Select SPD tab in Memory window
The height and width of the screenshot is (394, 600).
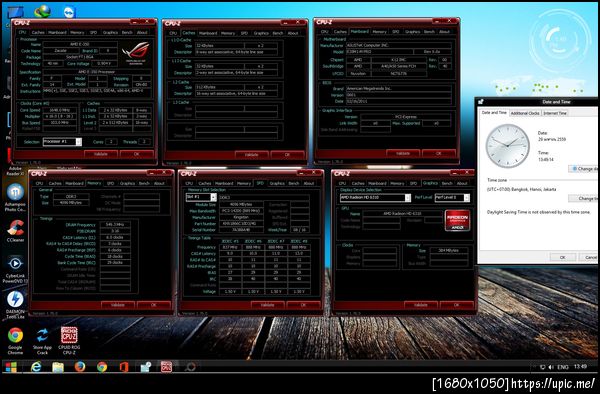(x=110, y=183)
